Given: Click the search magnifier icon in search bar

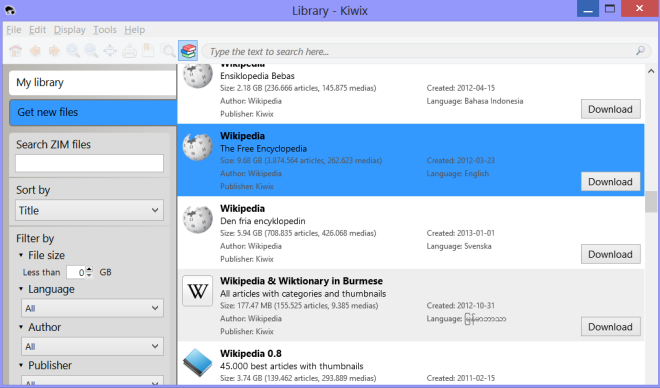Looking at the screenshot, I should [x=640, y=51].
